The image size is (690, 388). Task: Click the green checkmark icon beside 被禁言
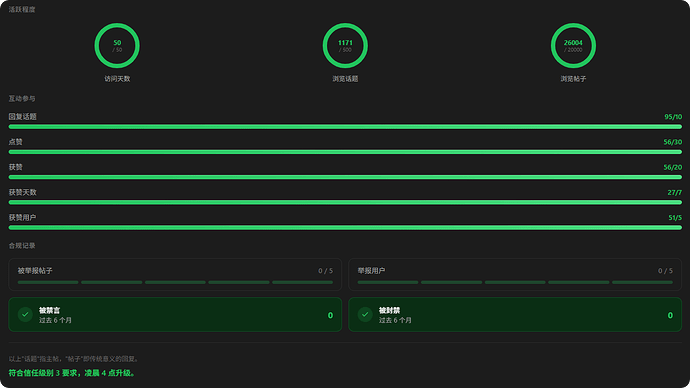point(25,315)
